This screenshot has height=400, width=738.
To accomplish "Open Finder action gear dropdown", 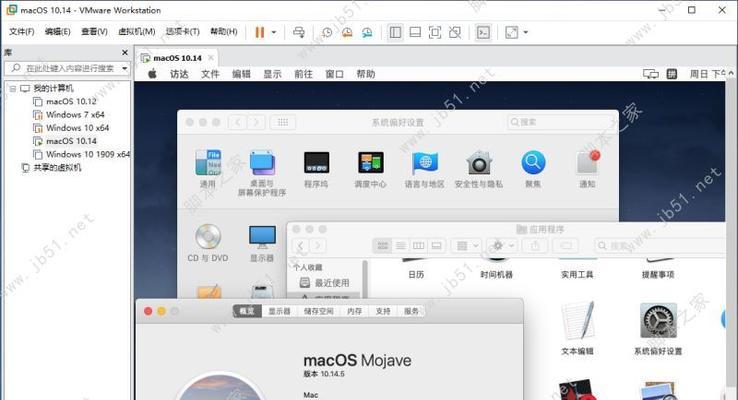I will pos(502,246).
